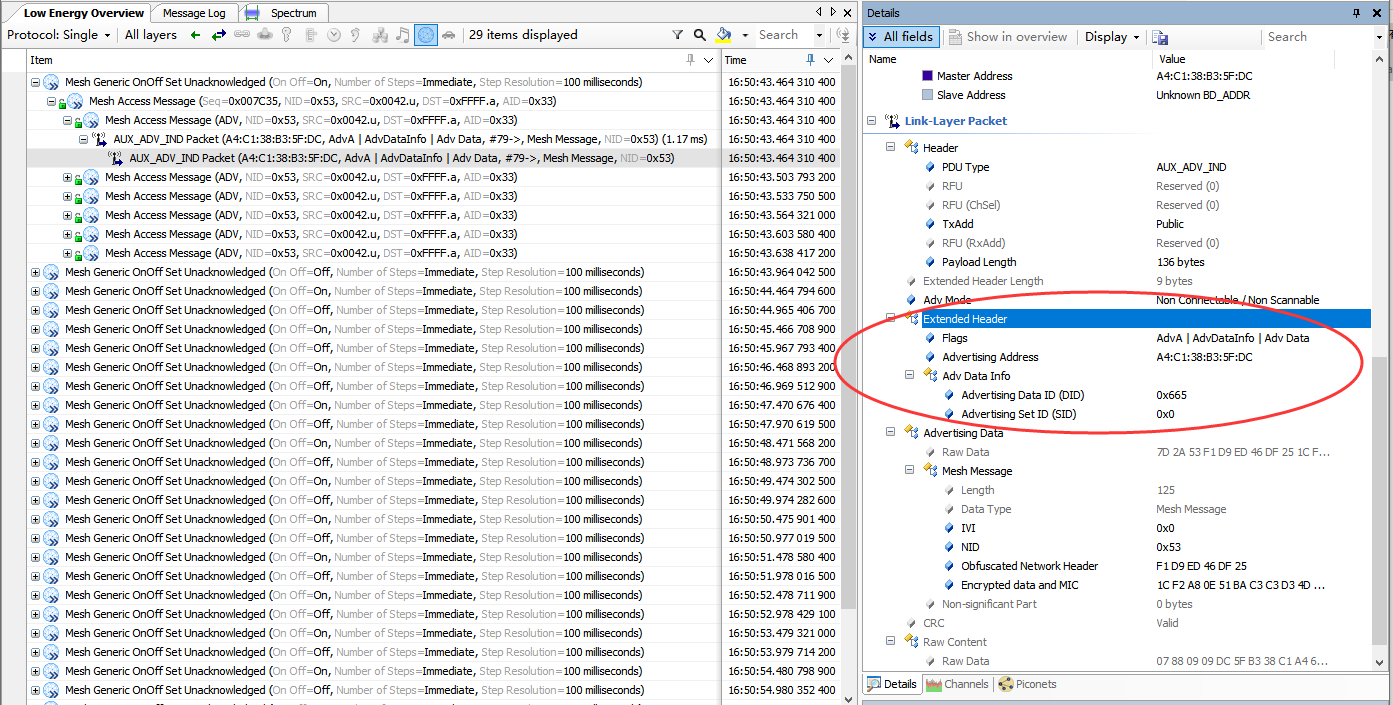Click the Time column header

(x=780, y=60)
